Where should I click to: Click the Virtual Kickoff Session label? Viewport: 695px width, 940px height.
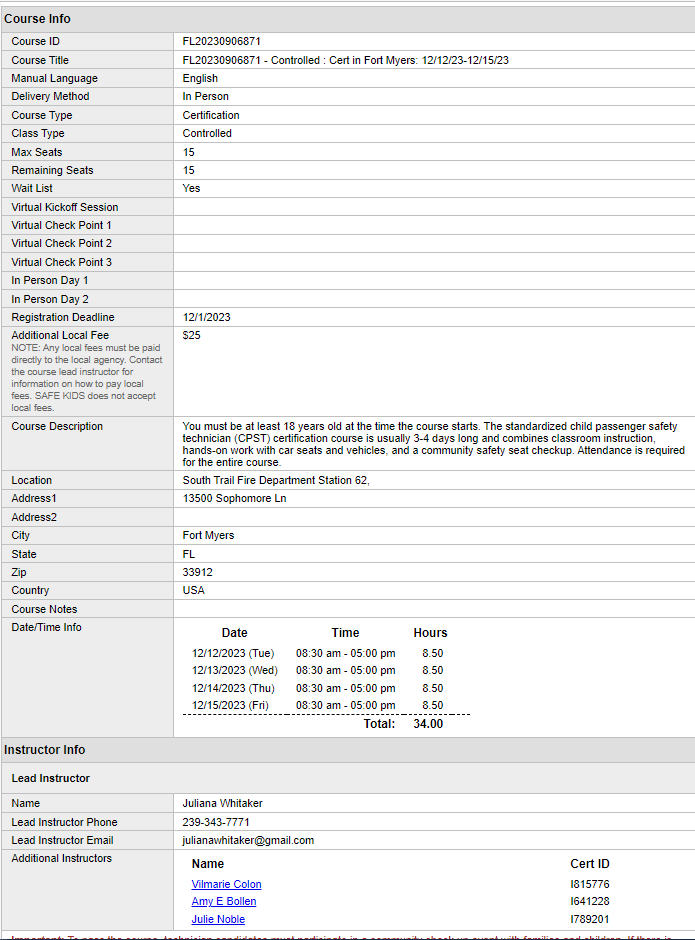pos(65,207)
